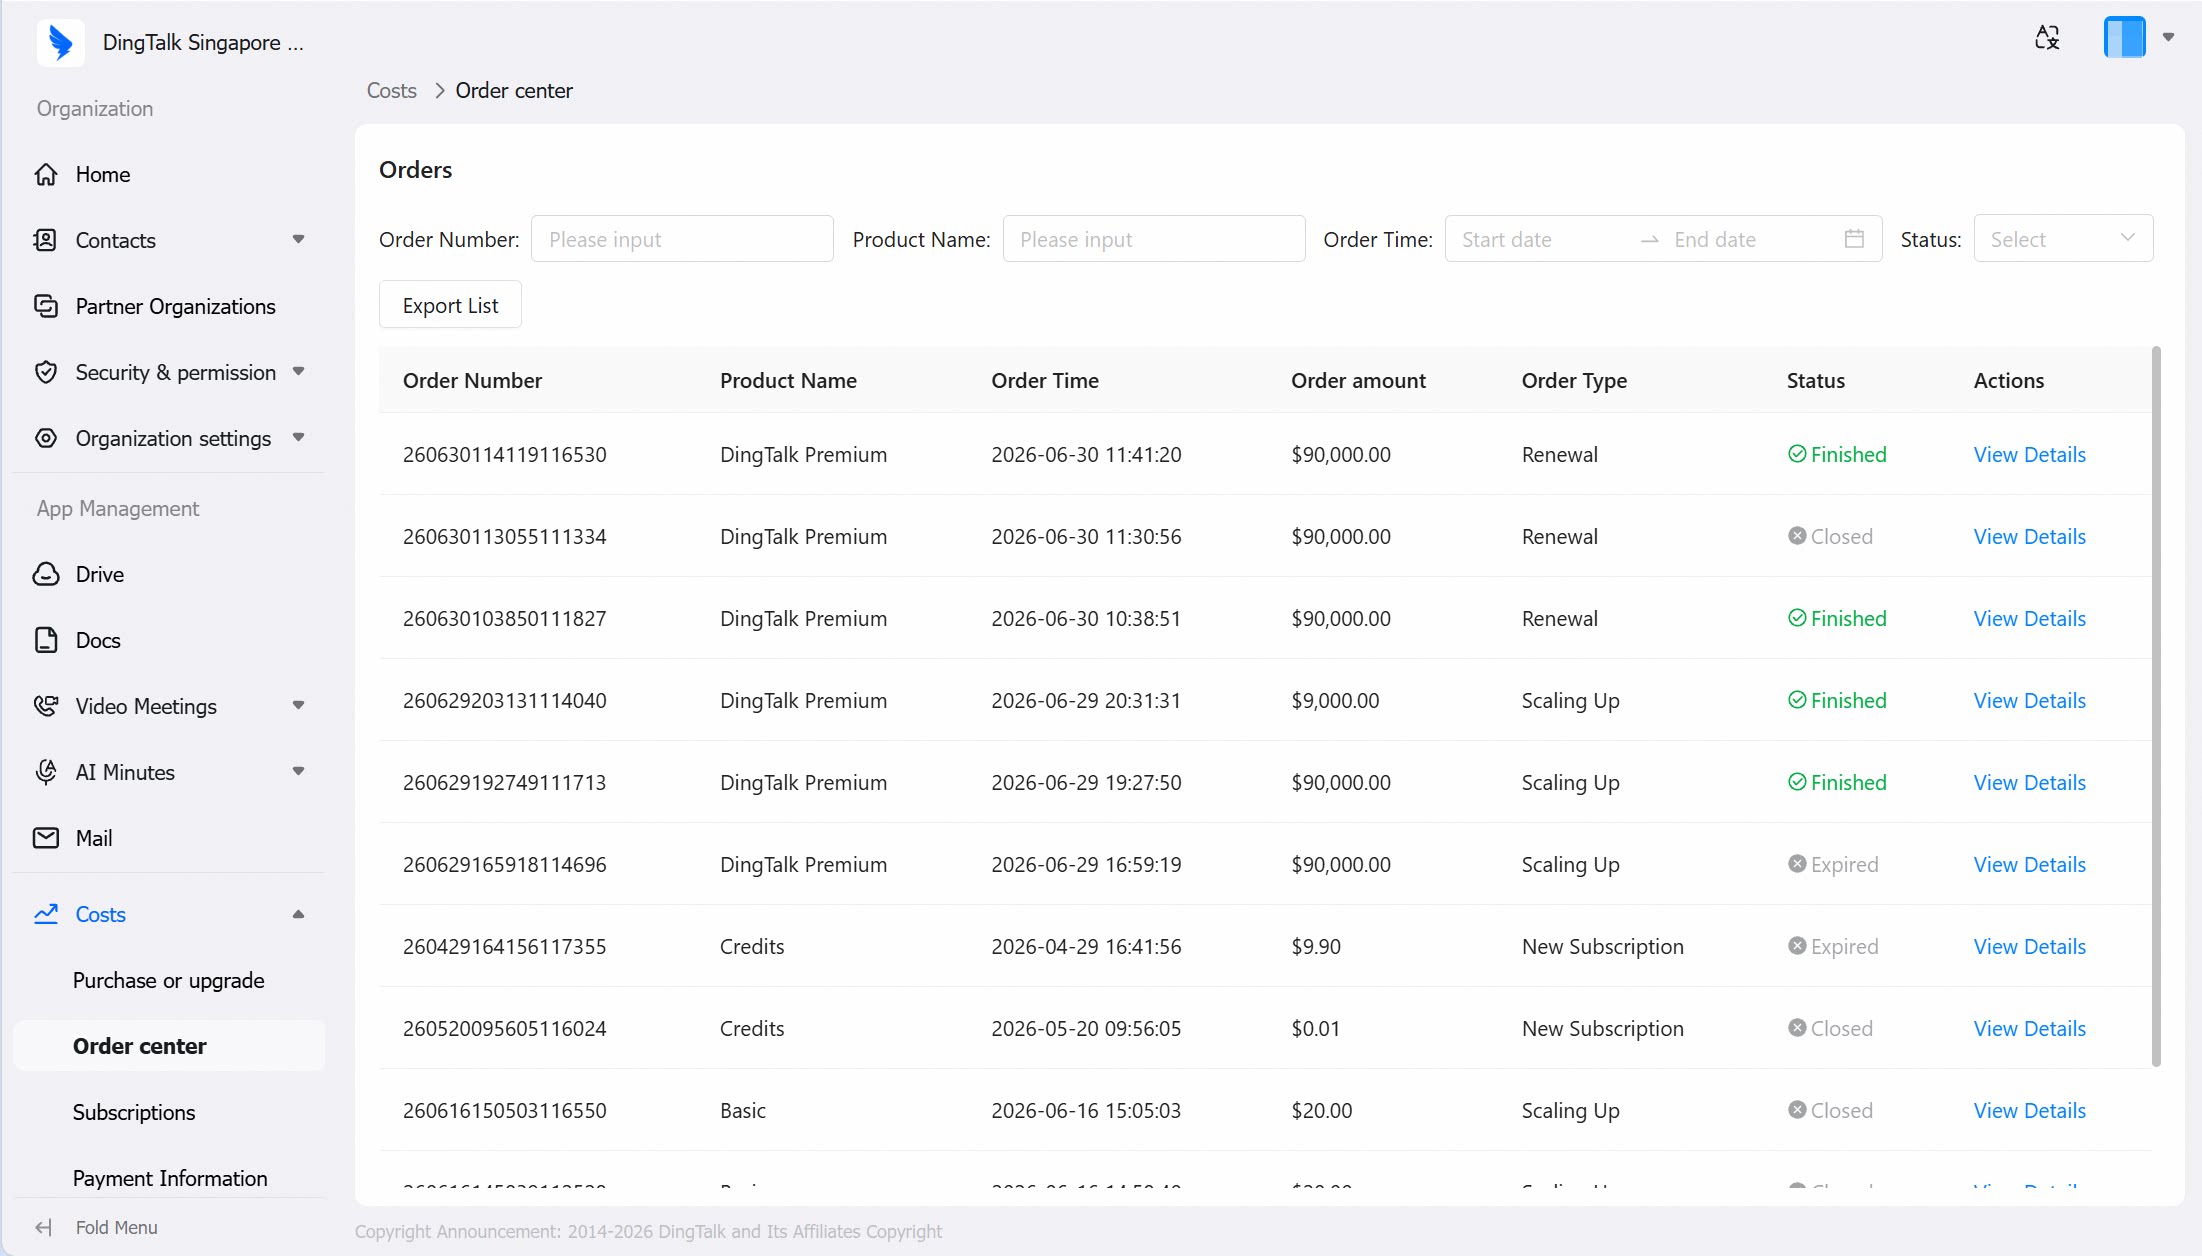Click the orders table vertical scrollbar
Image resolution: width=2202 pixels, height=1256 pixels.
click(x=2156, y=705)
